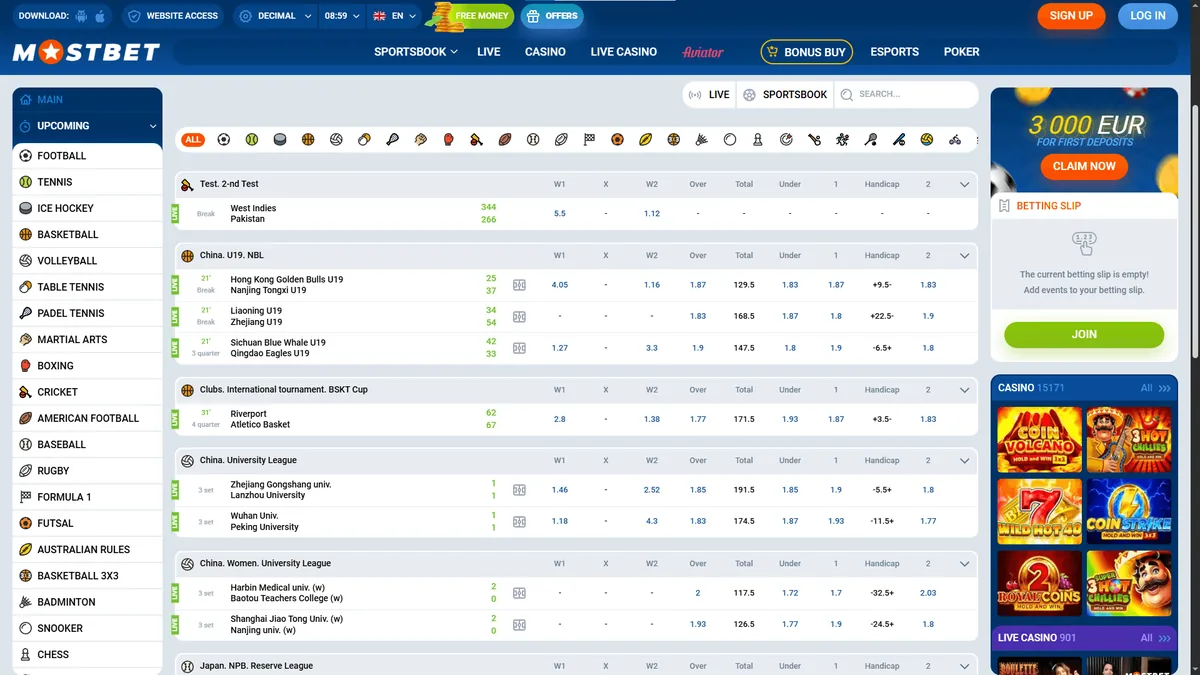Filter by cricket bat icon in strip

(x=477, y=140)
